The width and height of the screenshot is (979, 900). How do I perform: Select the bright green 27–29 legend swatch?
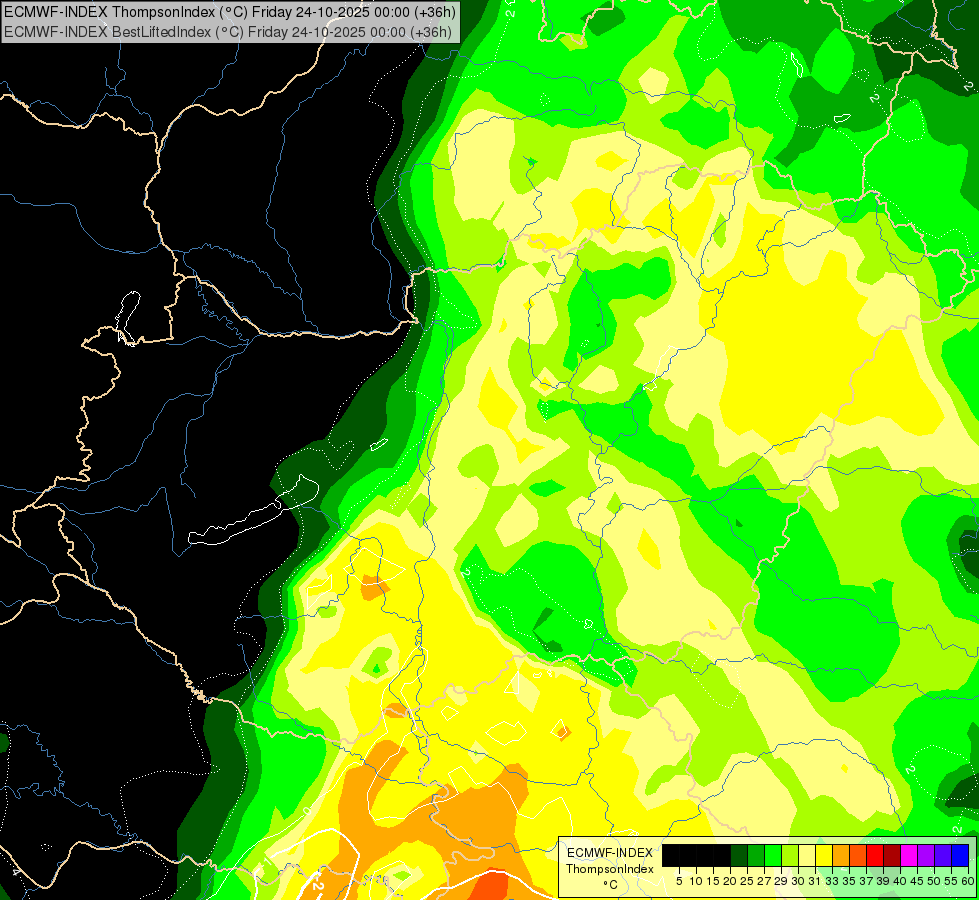tap(773, 855)
